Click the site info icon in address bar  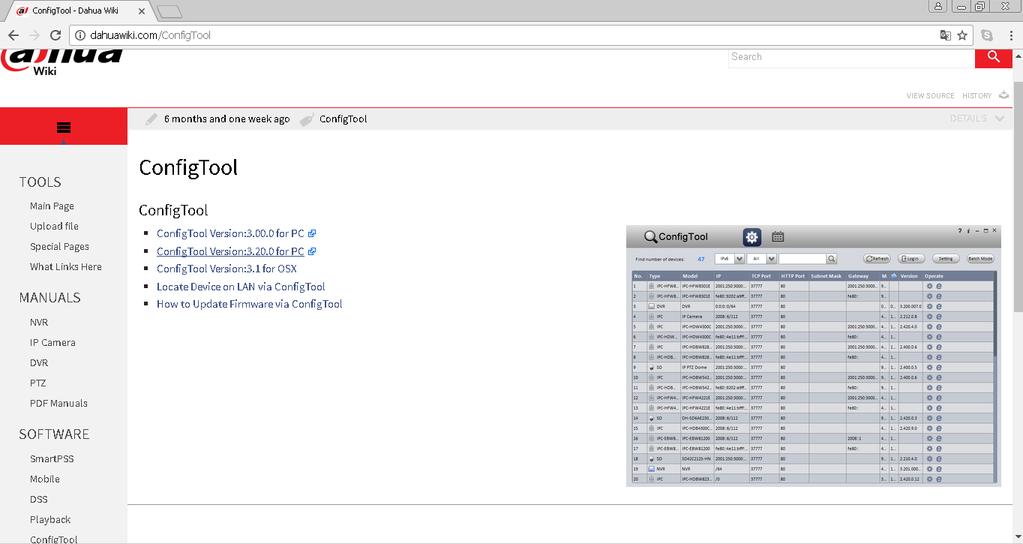point(80,35)
